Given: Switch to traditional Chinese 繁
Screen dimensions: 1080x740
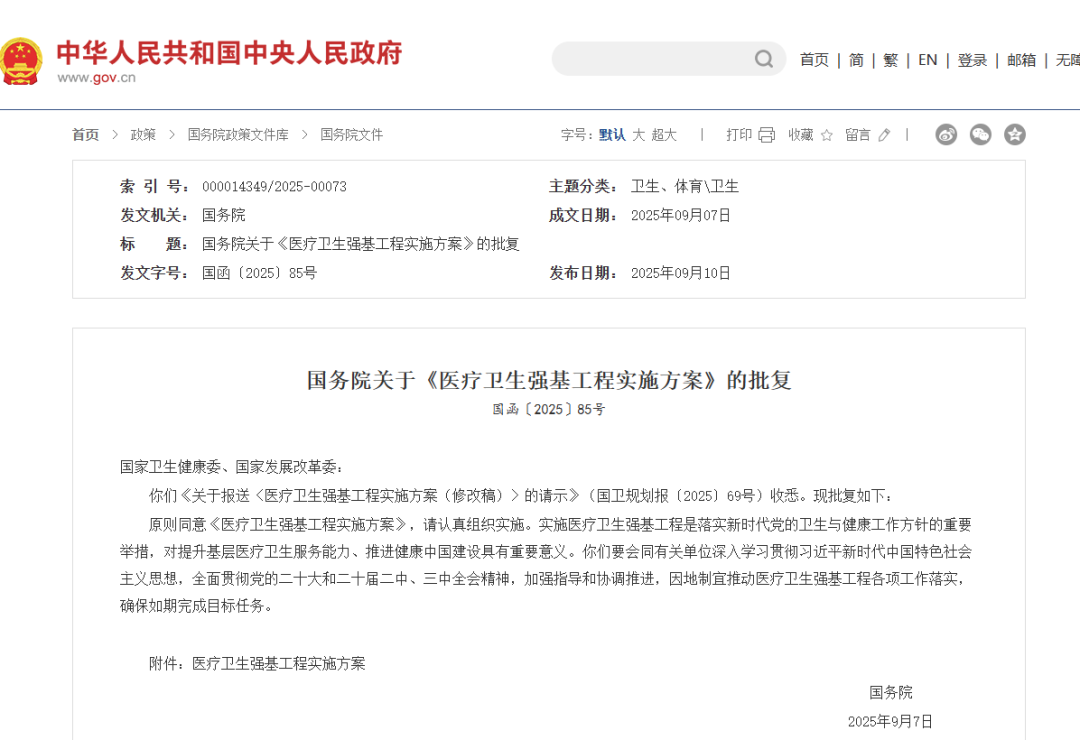Looking at the screenshot, I should coord(890,60).
